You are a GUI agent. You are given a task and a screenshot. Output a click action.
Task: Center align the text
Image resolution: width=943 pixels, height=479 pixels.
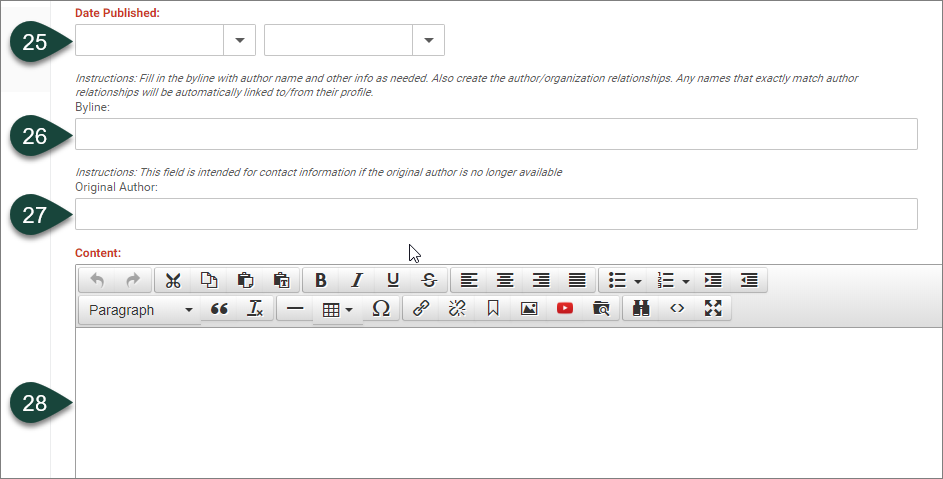tap(505, 281)
